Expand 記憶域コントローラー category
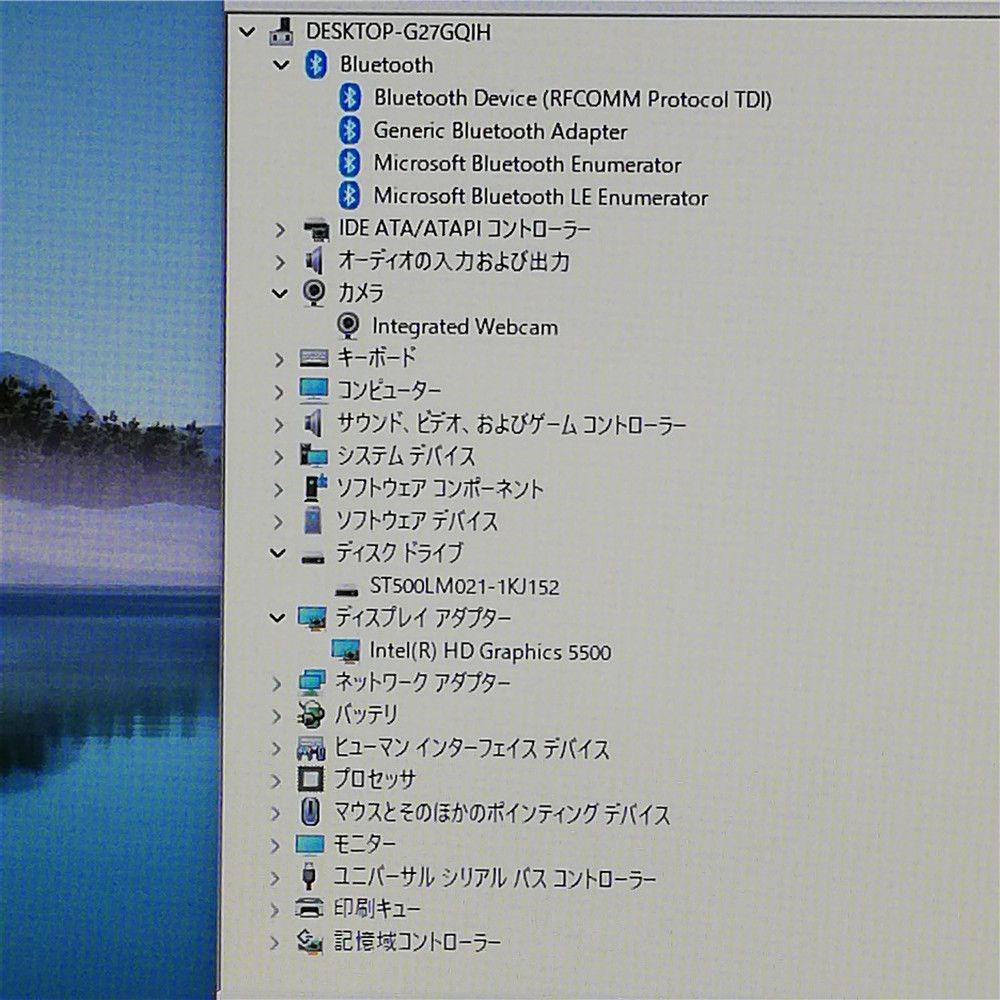This screenshot has height=1000, width=1000. 274,942
